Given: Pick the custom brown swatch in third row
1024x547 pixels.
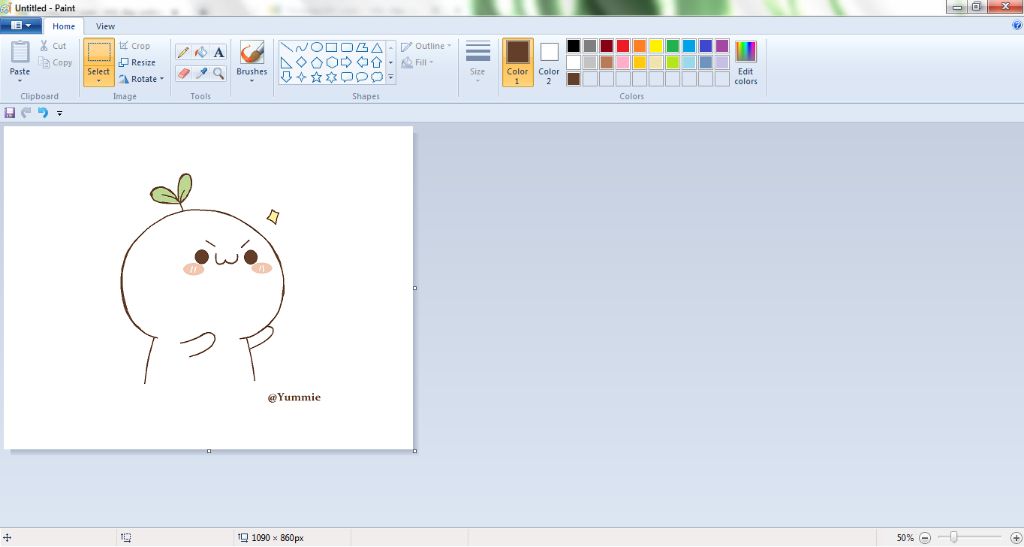Looking at the screenshot, I should [573, 79].
